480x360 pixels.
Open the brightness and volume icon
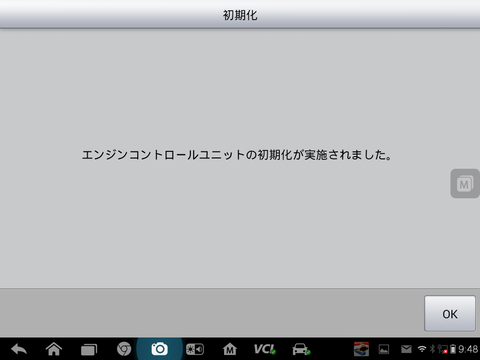195,349
